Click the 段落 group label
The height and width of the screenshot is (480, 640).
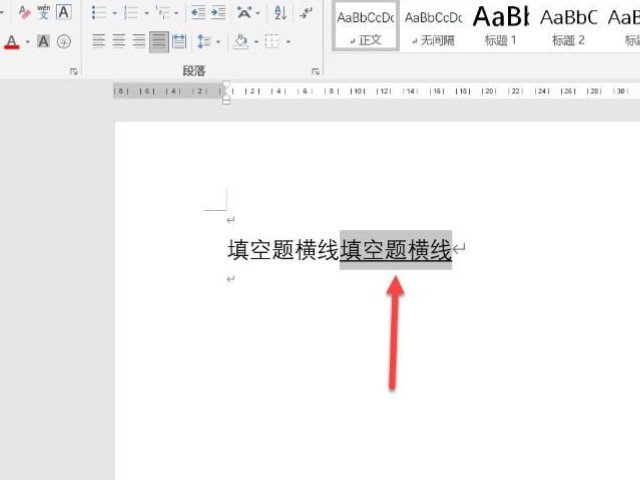(193, 71)
